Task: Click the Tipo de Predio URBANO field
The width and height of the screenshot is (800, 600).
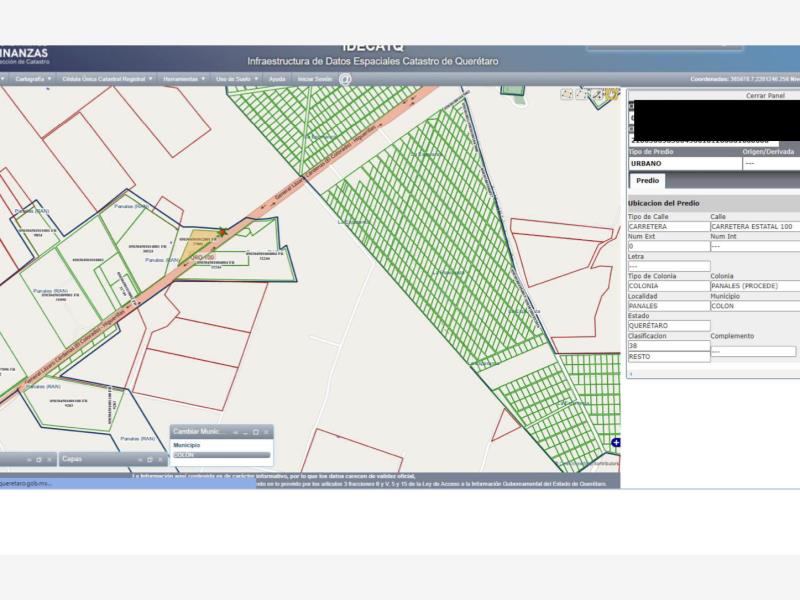Action: tap(685, 164)
